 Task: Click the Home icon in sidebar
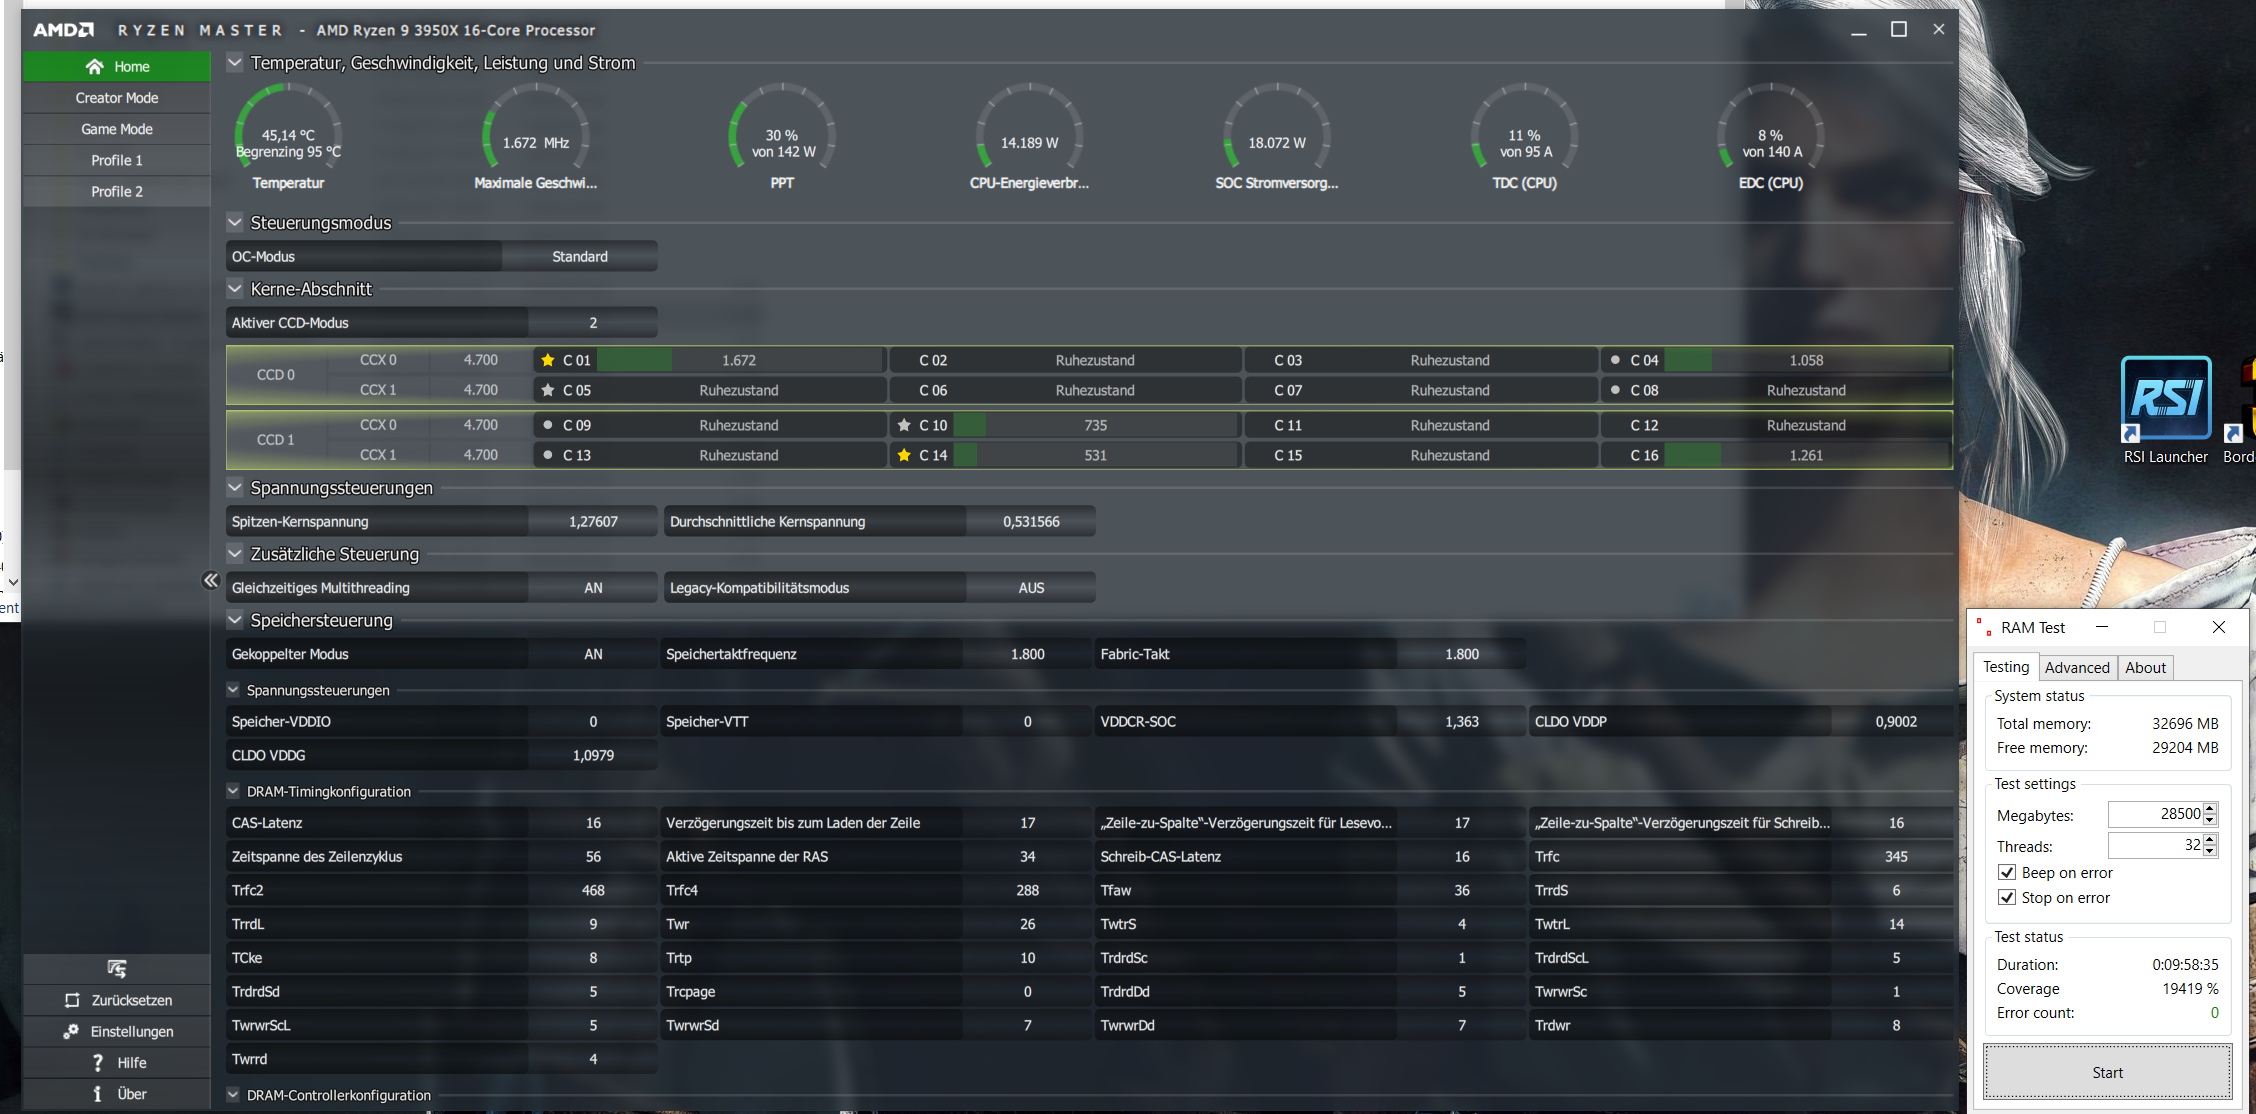pyautogui.click(x=95, y=67)
